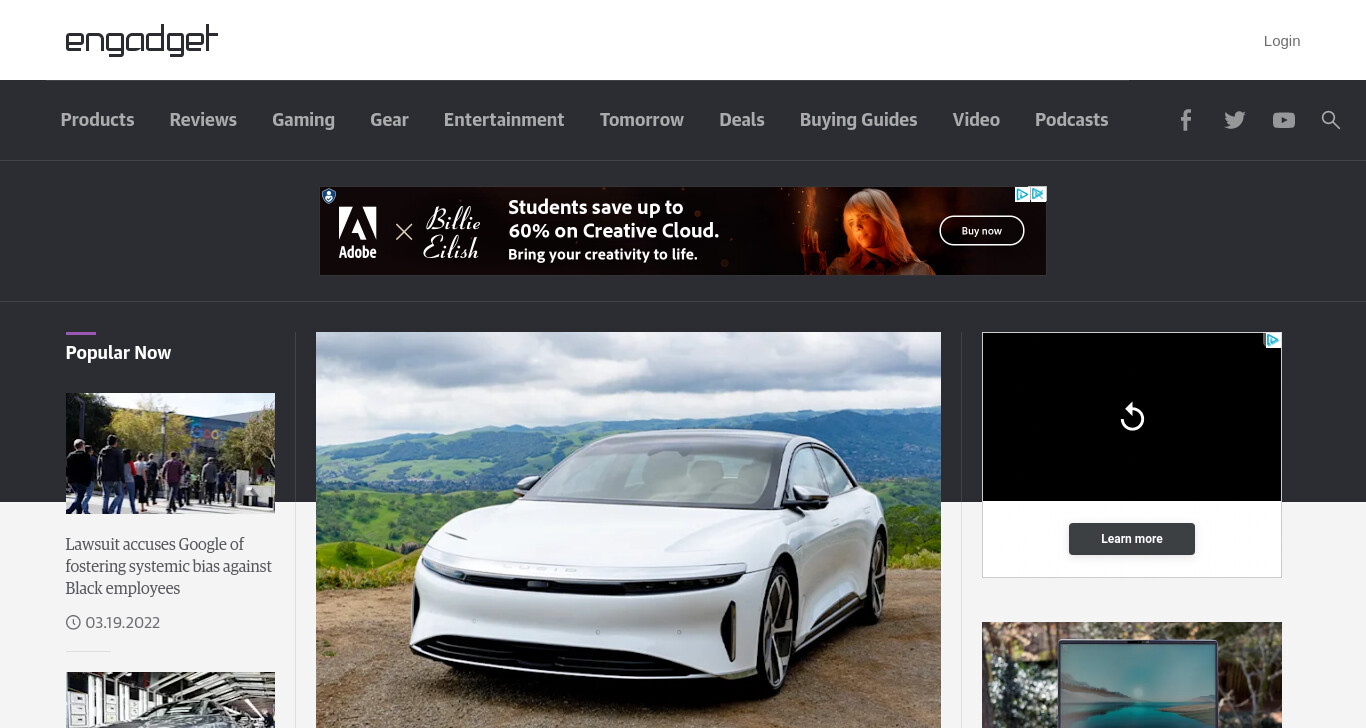The image size is (1366, 728).
Task: Open the Podcasts section
Action: coord(1071,120)
